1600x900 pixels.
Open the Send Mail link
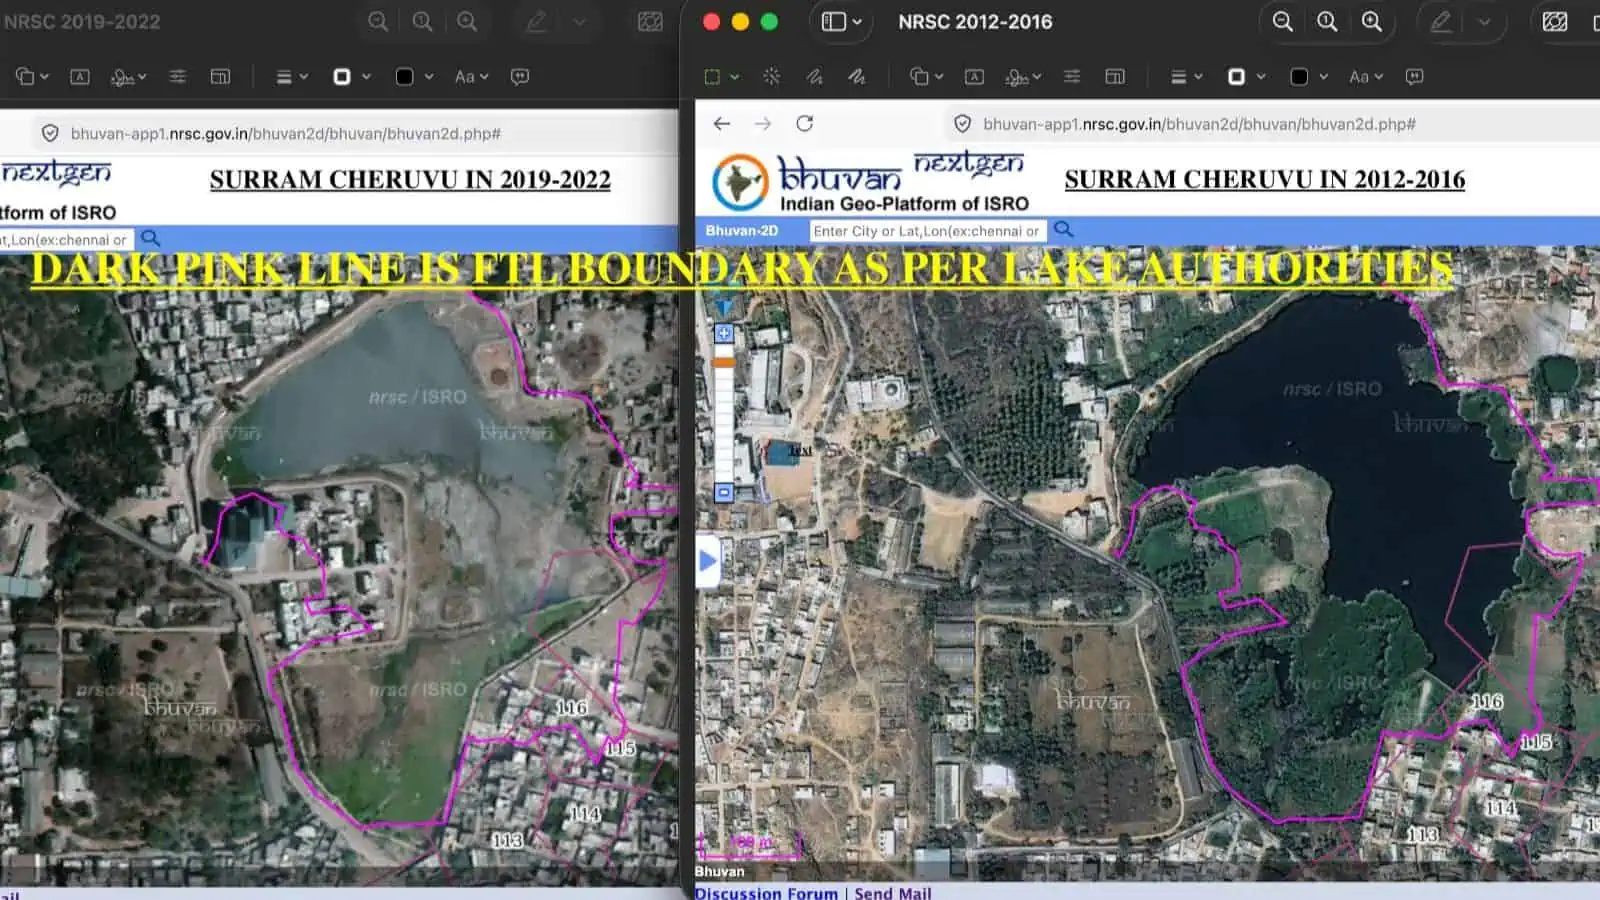(x=892, y=893)
